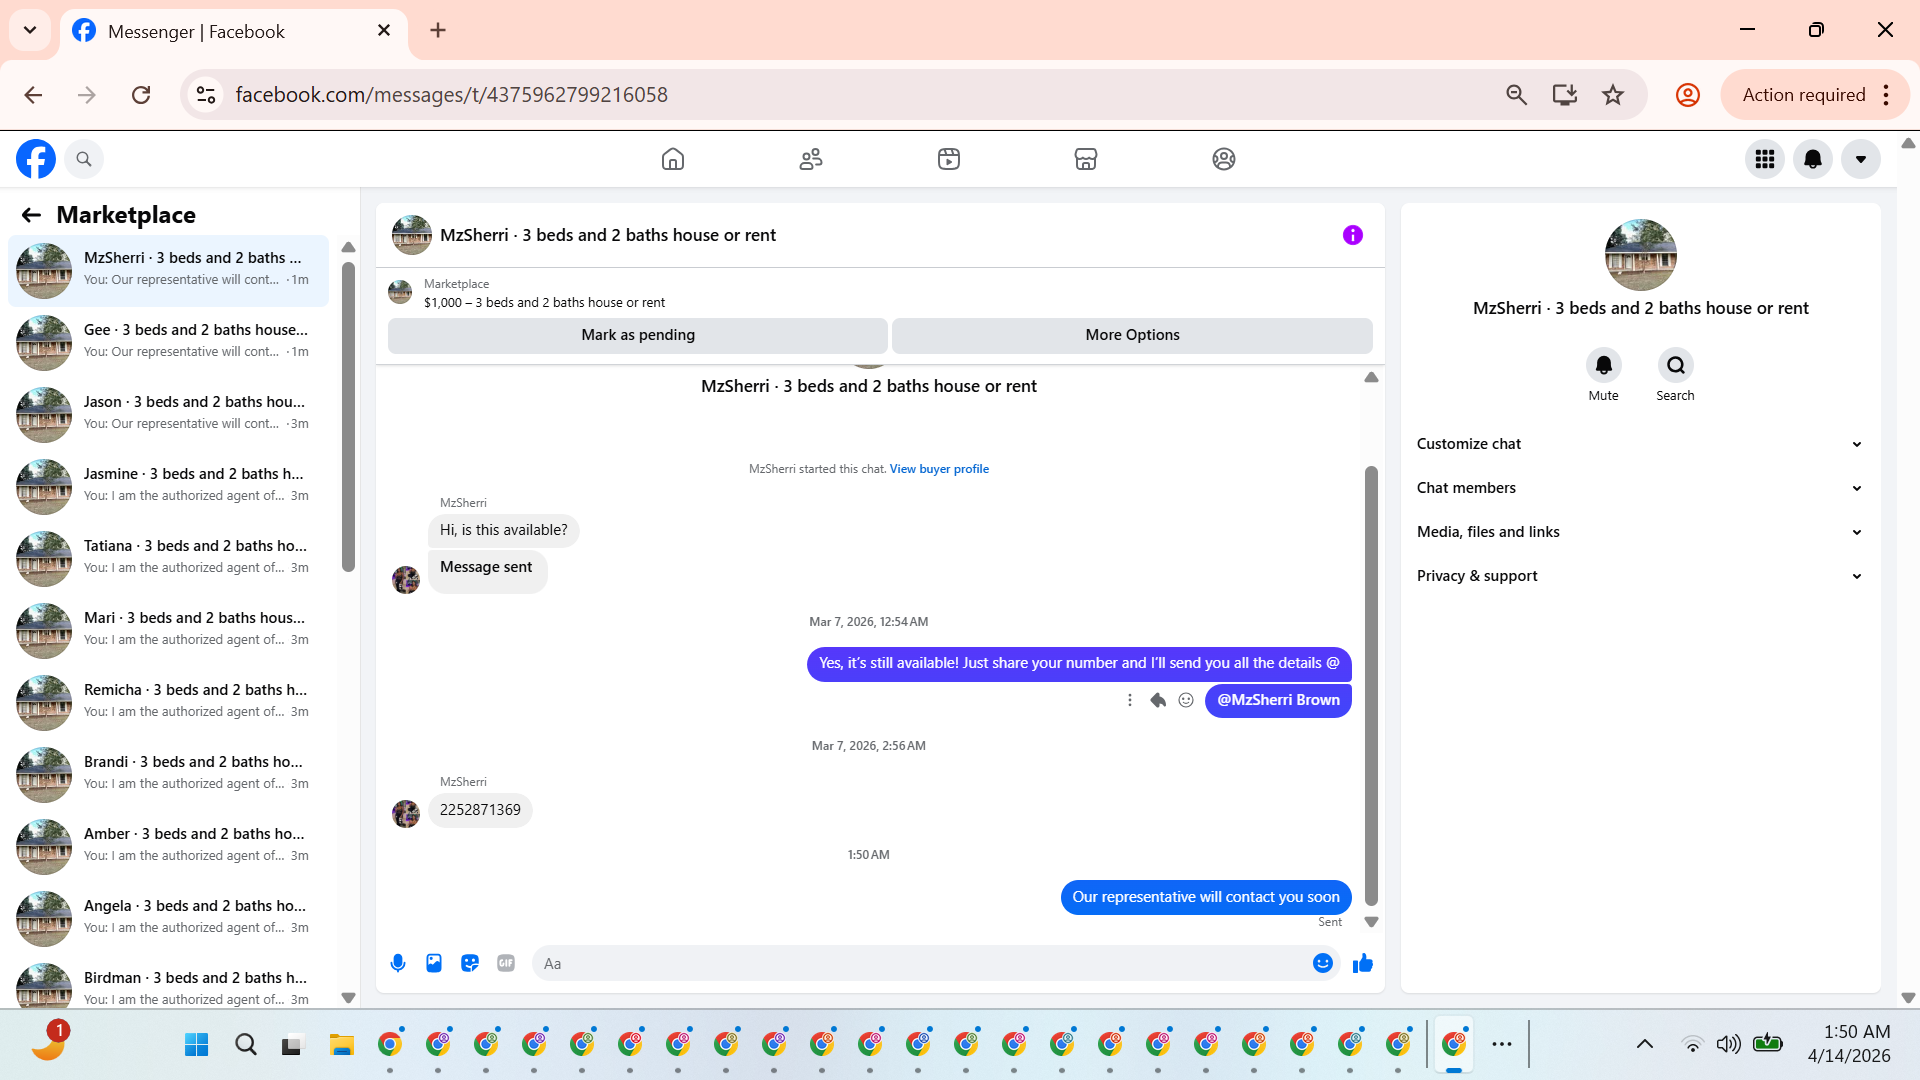
Task: Open the Jason conversation in the list
Action: tap(168, 413)
